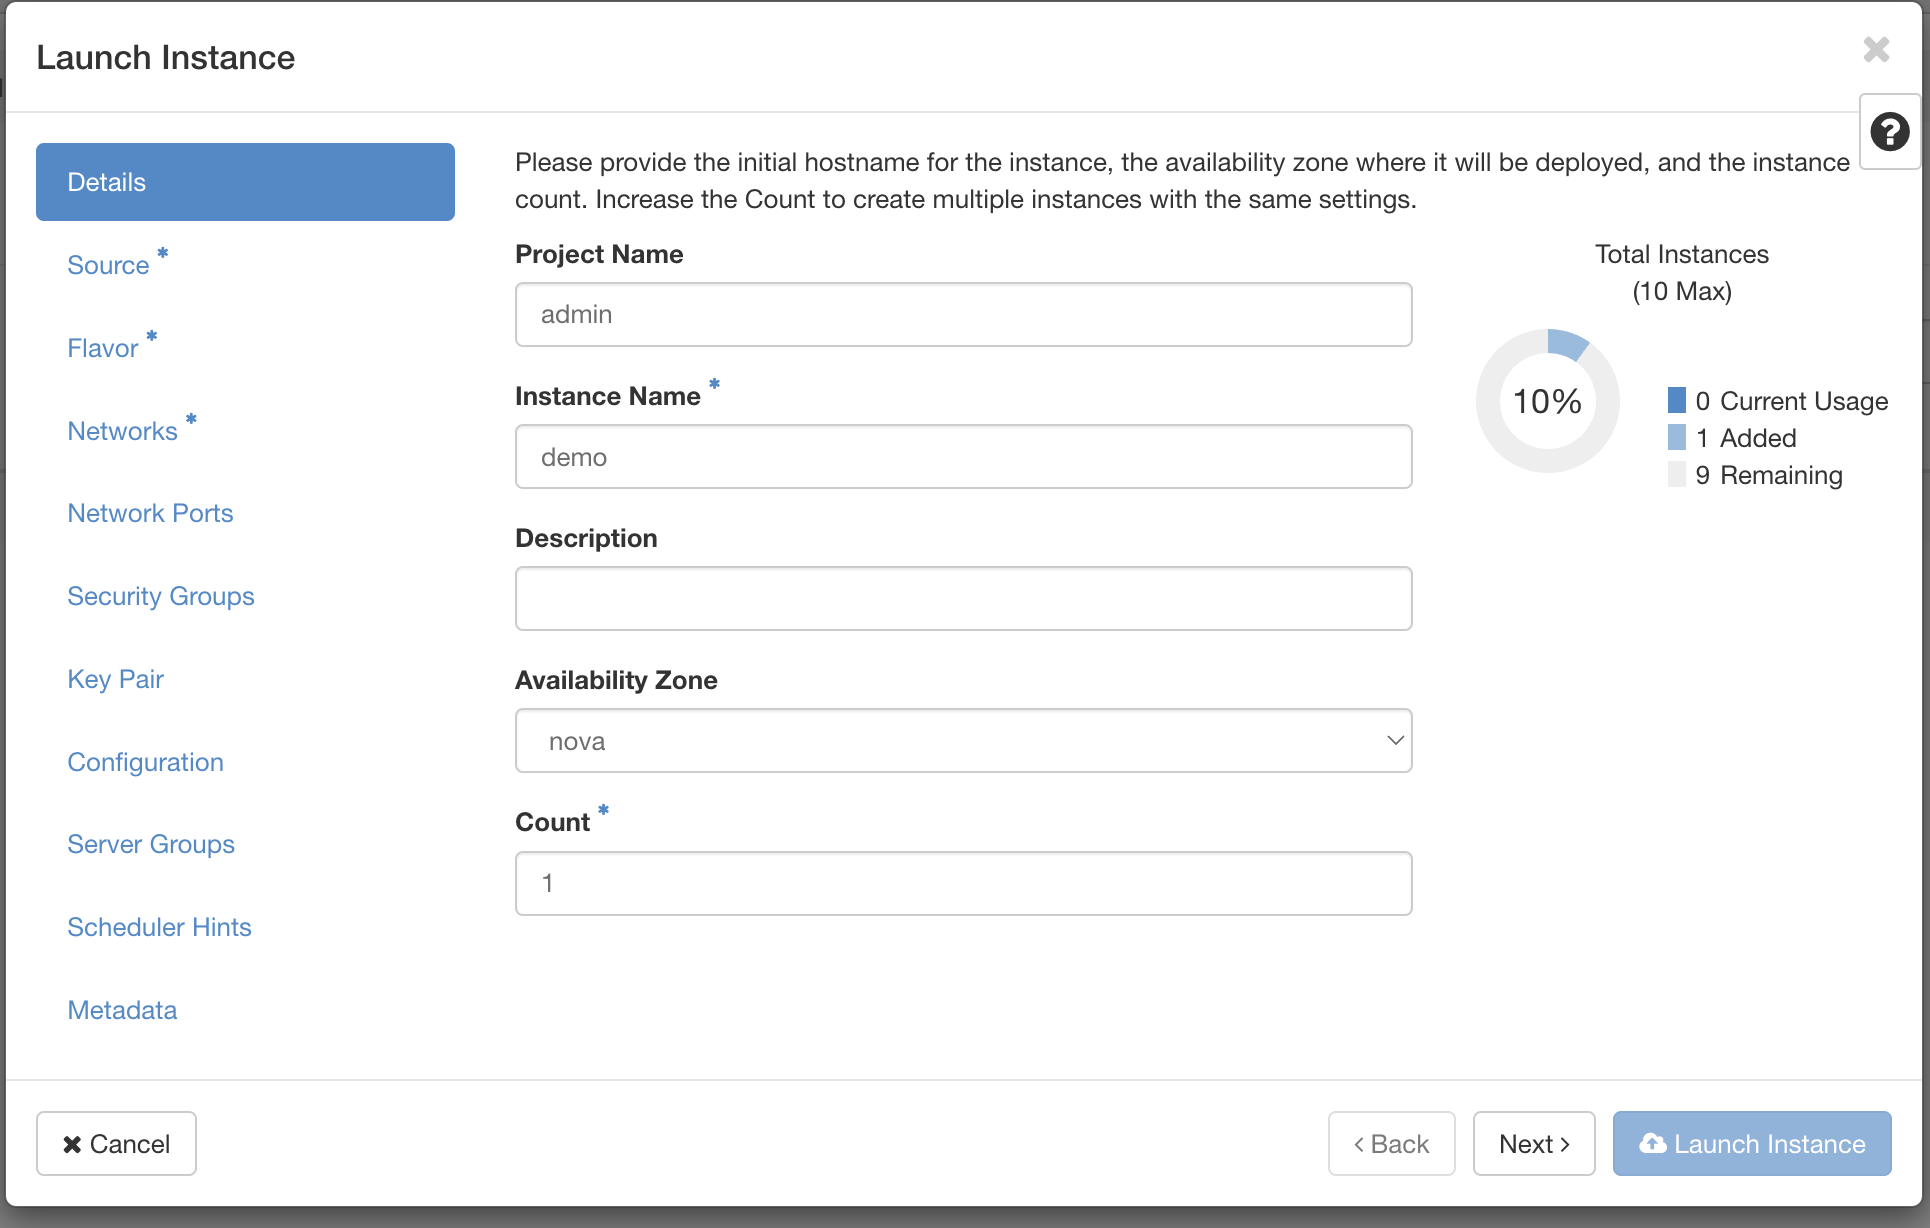Click the X icon inside Cancel button
This screenshot has width=1930, height=1228.
click(71, 1143)
